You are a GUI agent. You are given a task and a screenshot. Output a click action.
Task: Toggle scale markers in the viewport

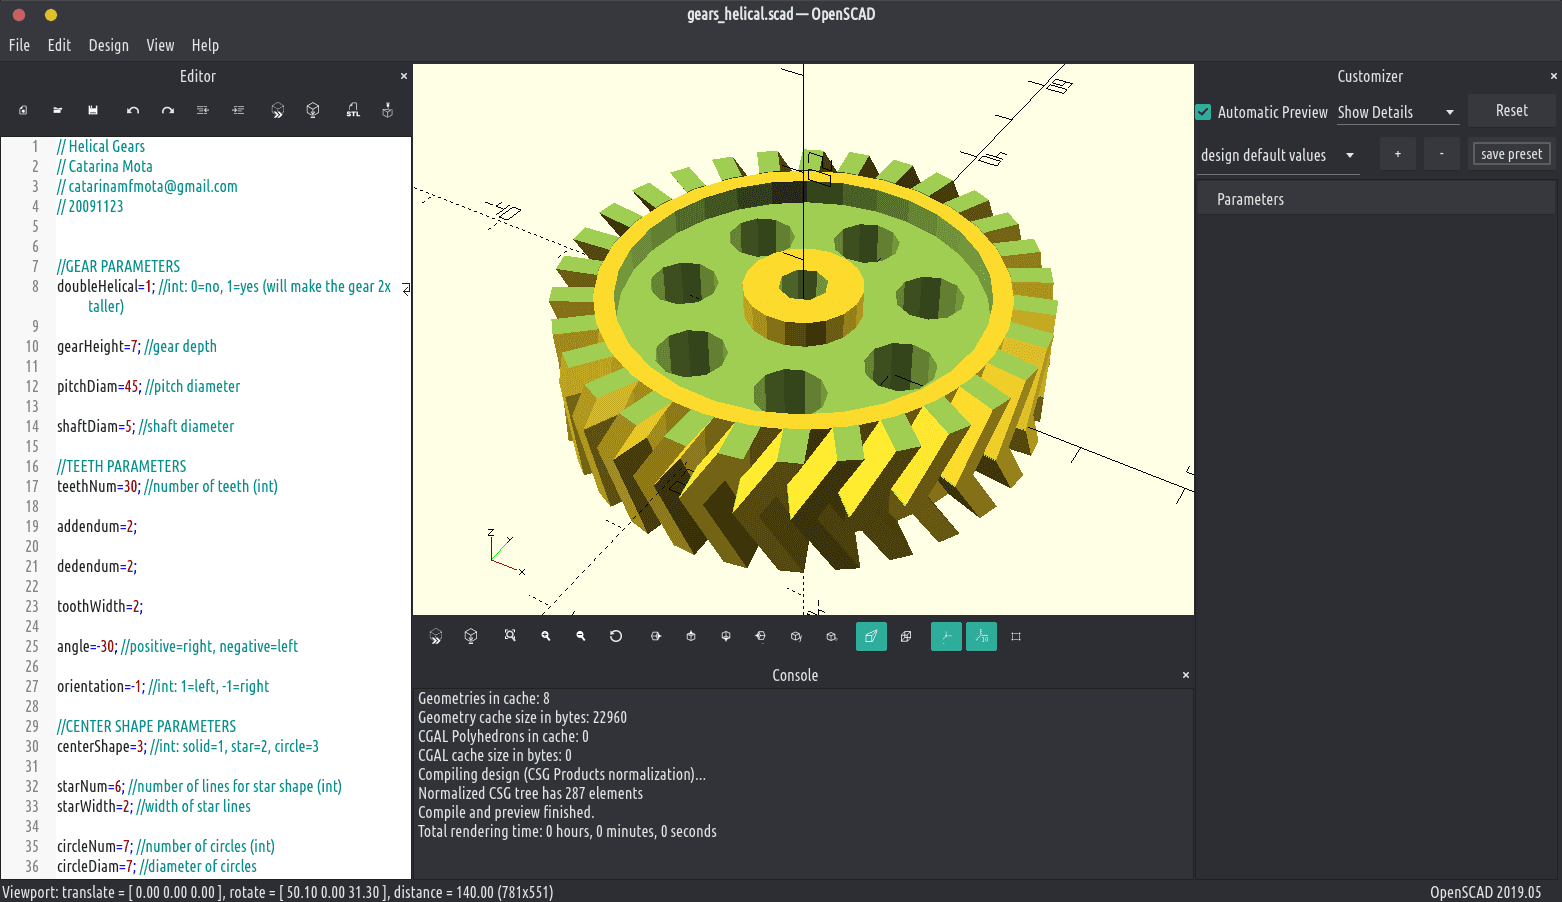point(981,636)
